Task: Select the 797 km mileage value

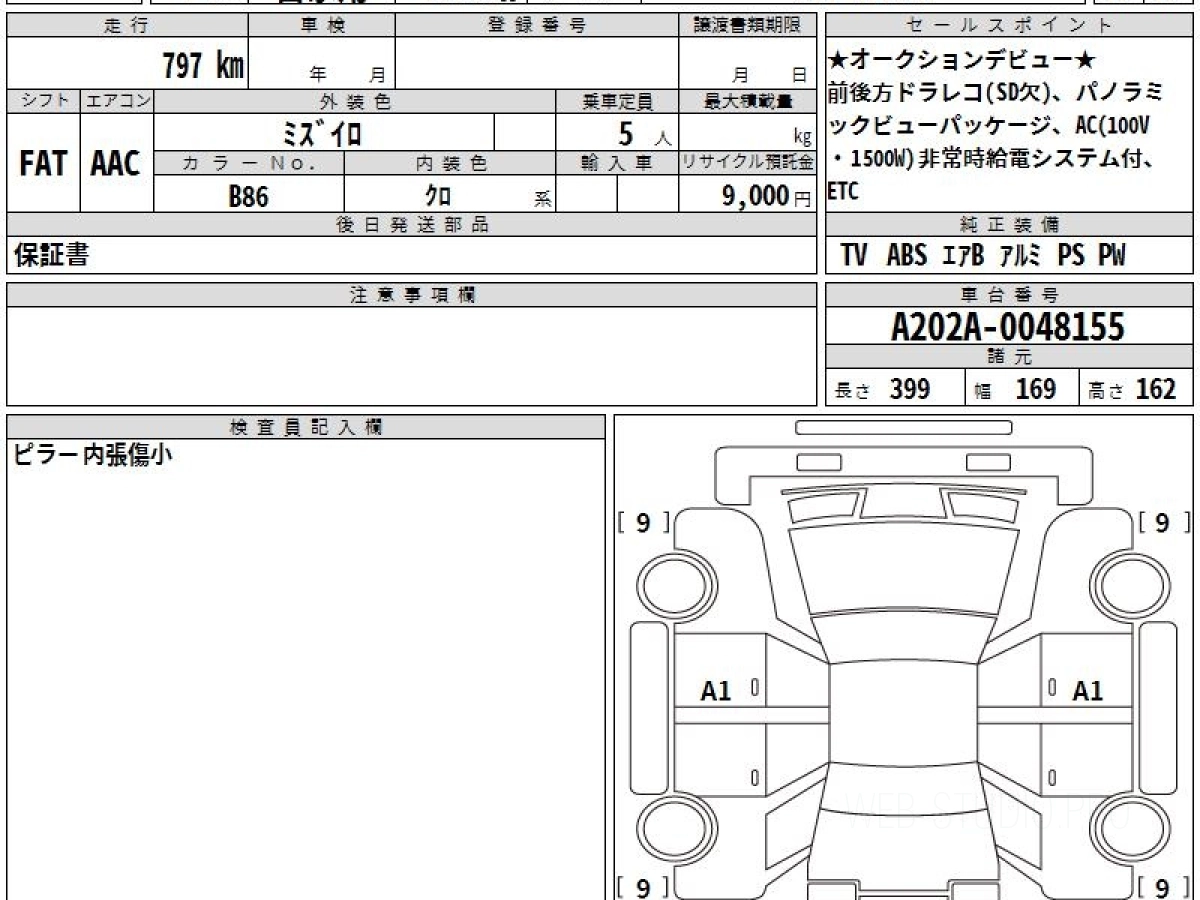Action: coord(203,66)
